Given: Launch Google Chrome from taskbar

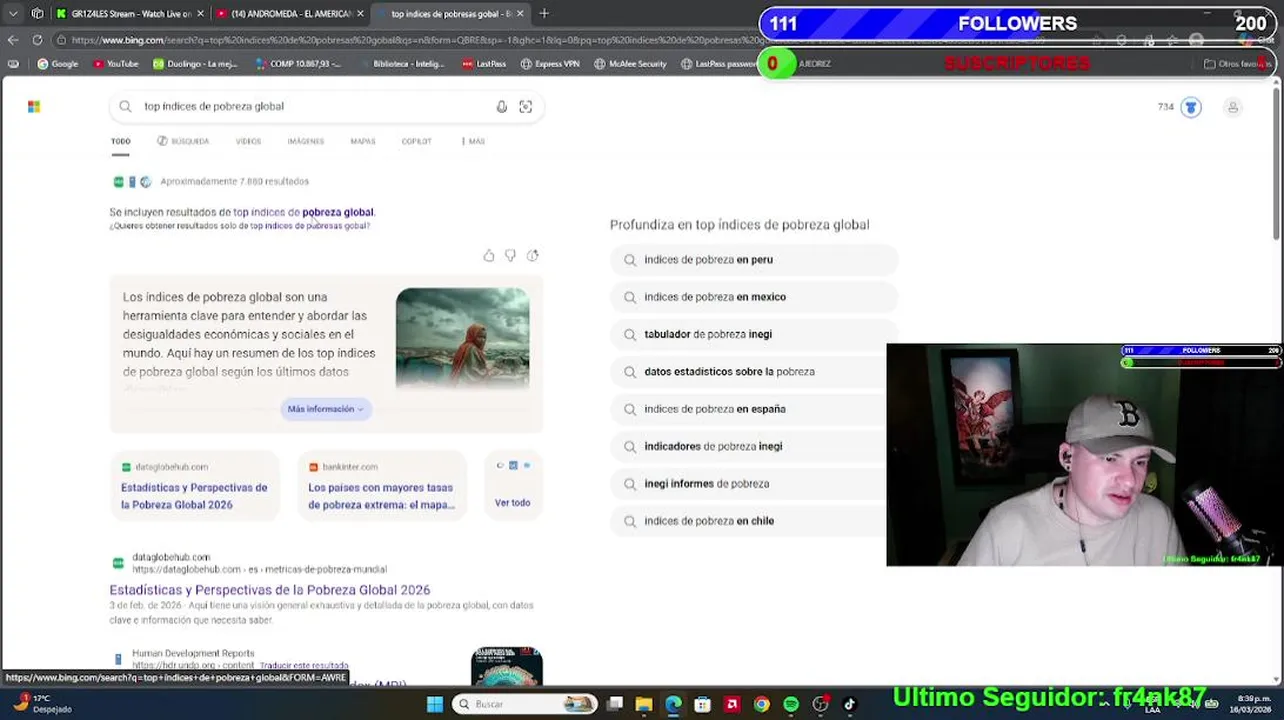Looking at the screenshot, I should coord(761,704).
